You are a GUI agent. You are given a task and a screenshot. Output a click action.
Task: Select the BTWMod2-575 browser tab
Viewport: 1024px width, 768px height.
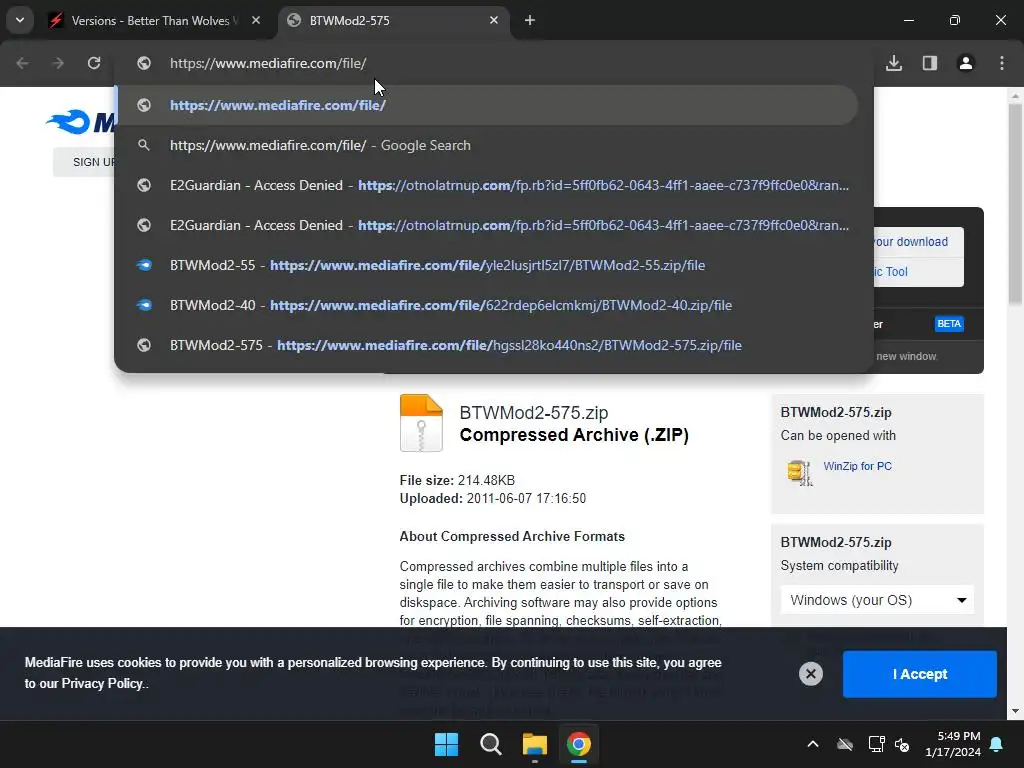coord(393,20)
